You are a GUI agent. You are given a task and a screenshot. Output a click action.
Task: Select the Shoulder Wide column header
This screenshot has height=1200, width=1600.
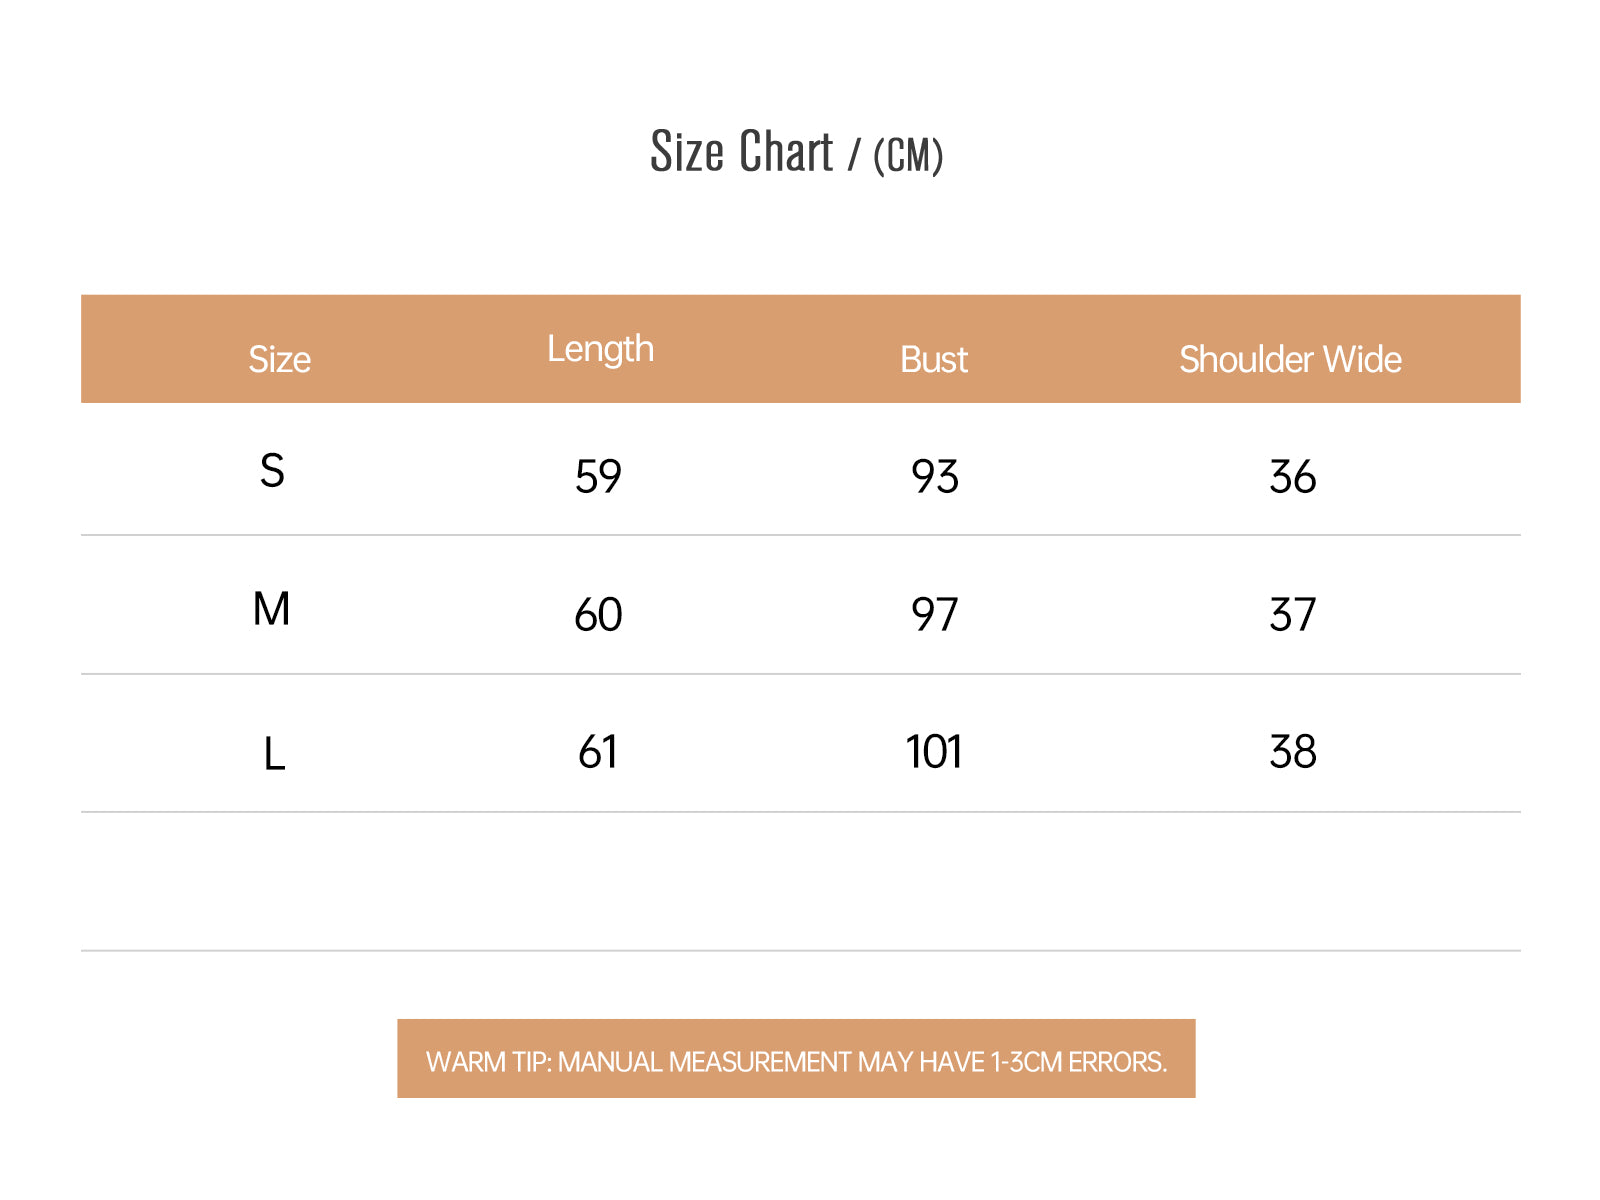pyautogui.click(x=1290, y=359)
